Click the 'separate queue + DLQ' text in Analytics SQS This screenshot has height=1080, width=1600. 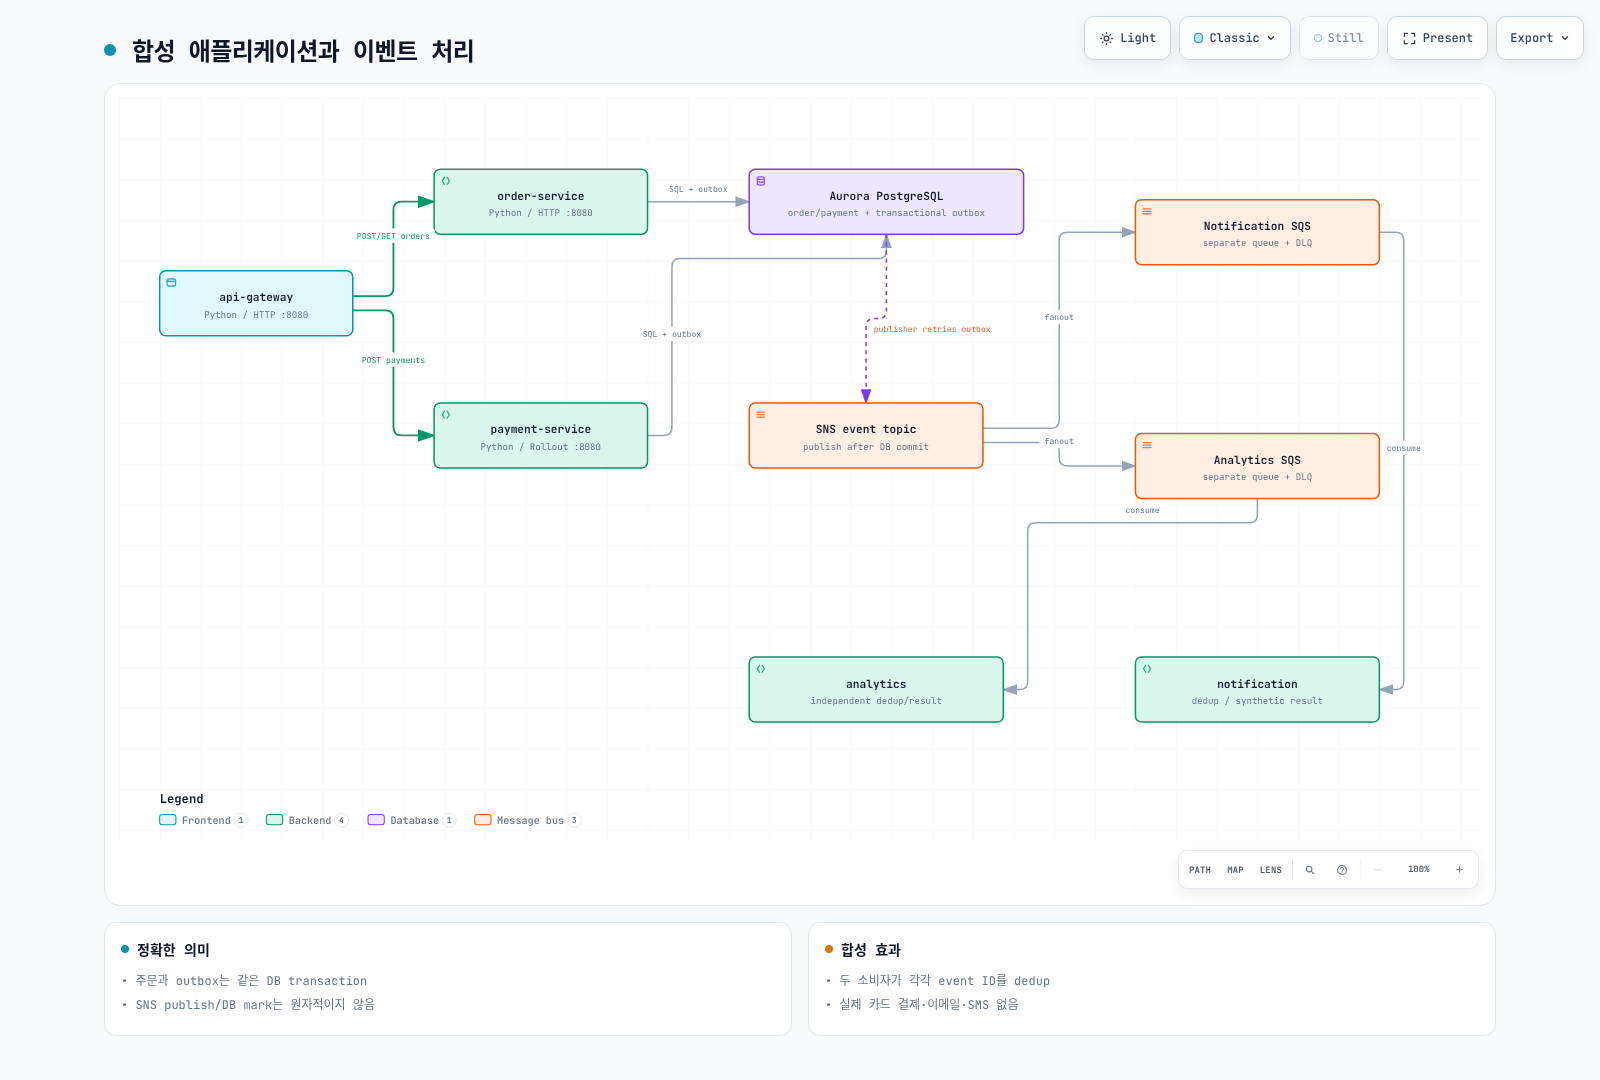(x=1257, y=477)
